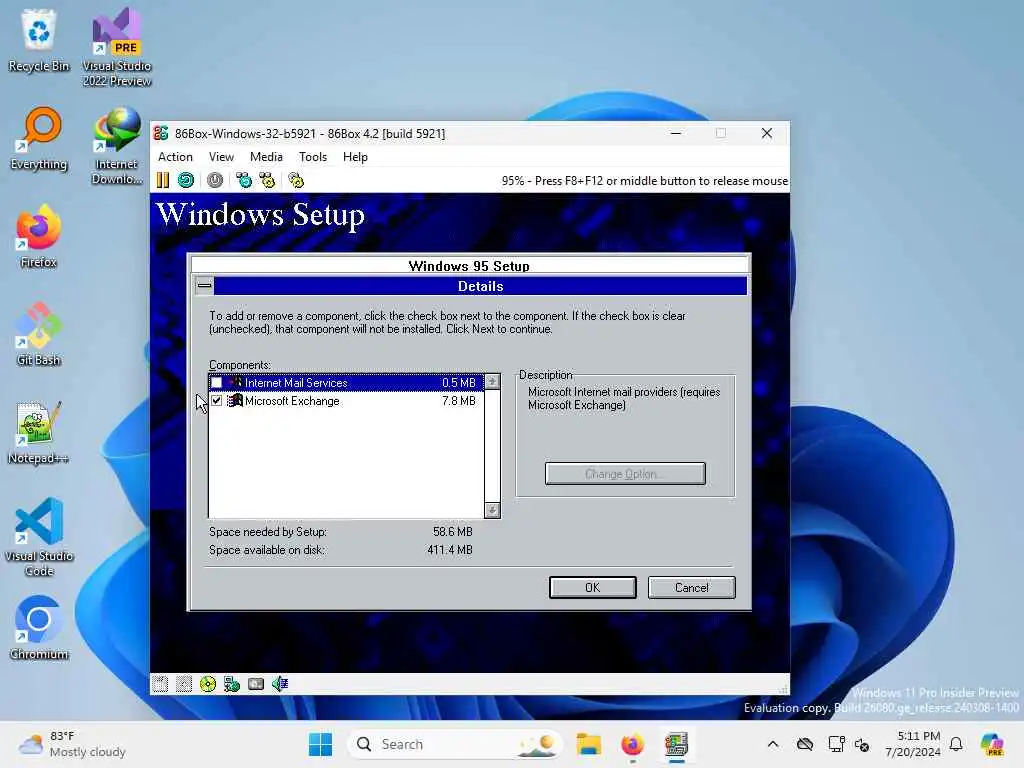Open the Windows Start menu

pyautogui.click(x=320, y=744)
